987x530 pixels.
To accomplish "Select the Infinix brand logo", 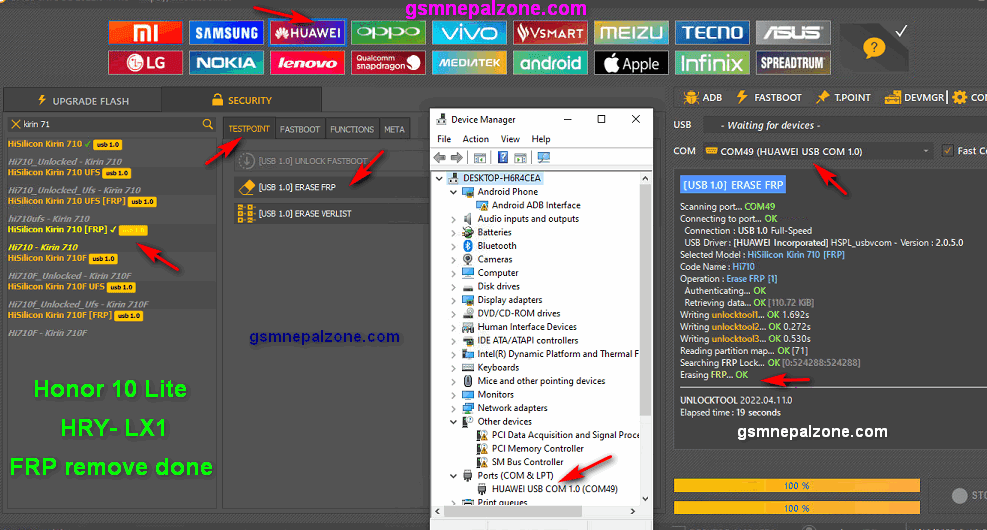I will (x=712, y=63).
